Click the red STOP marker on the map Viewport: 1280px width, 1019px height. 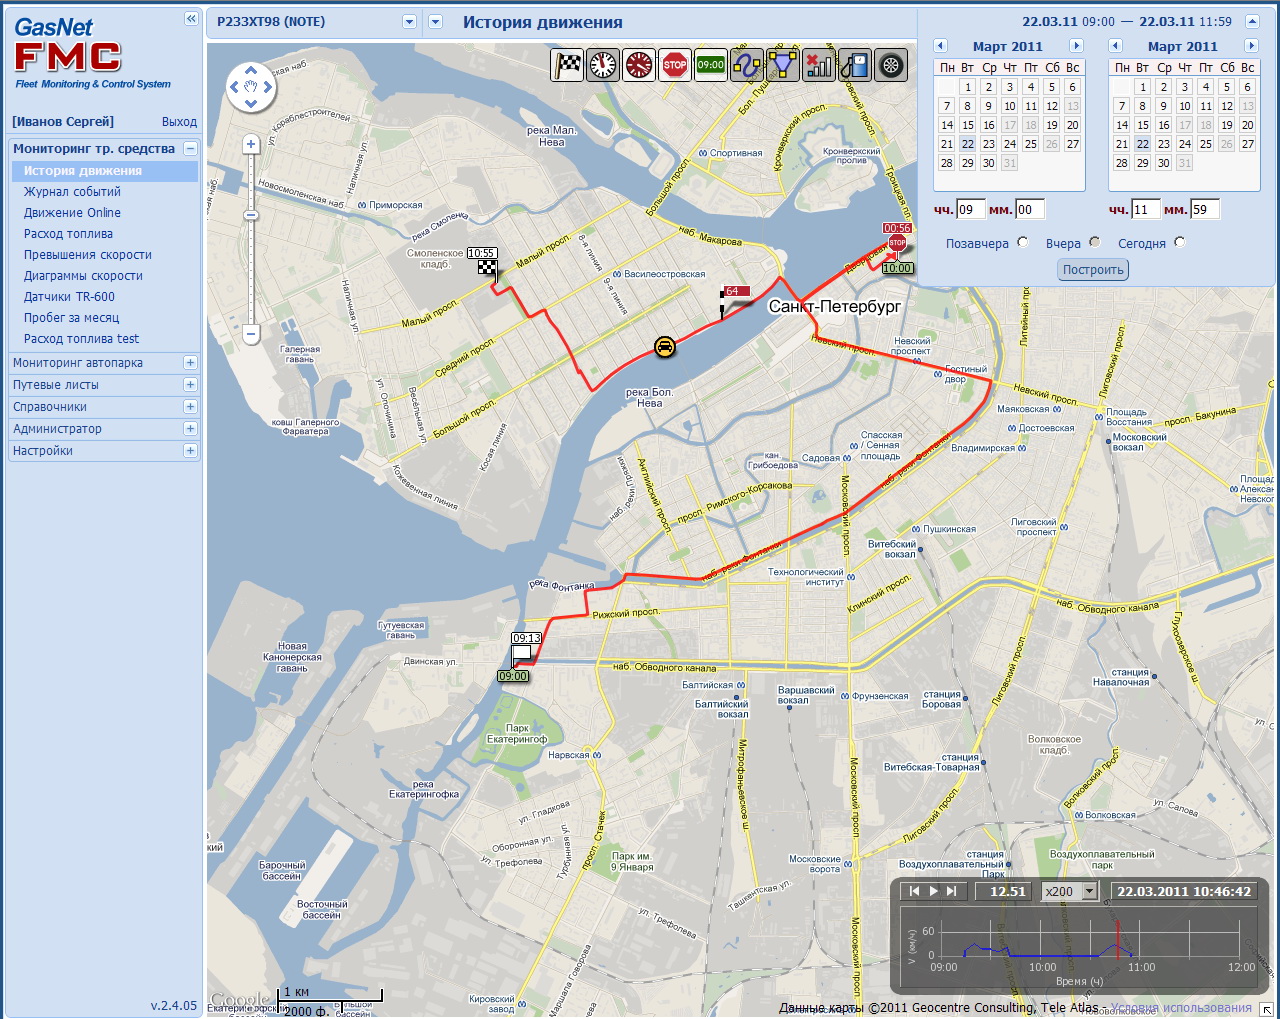pyautogui.click(x=897, y=243)
